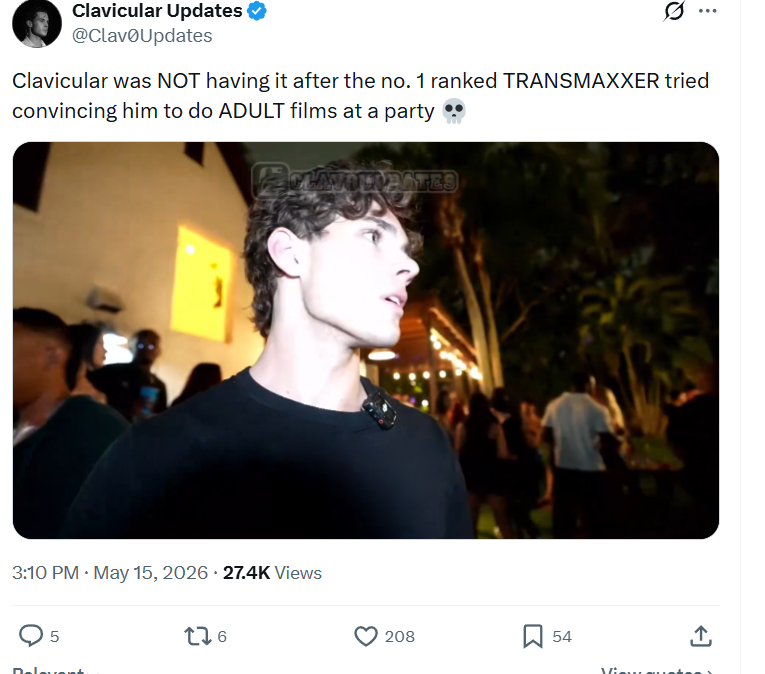Click the skull emoji in the tweet
The width and height of the screenshot is (765, 674).
tap(454, 111)
